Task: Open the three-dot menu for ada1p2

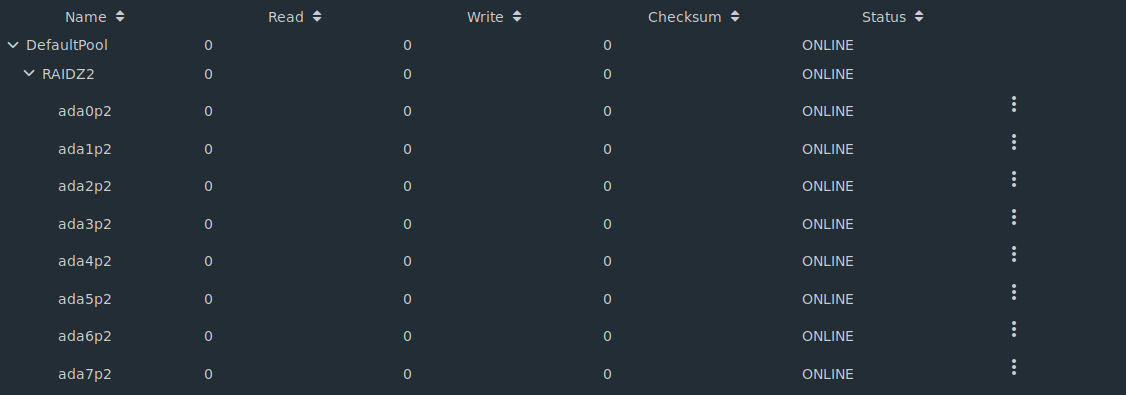Action: click(1013, 142)
